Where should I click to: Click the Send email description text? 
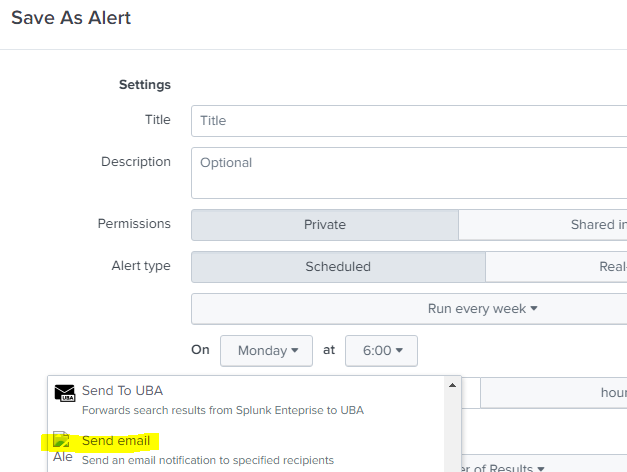tap(208, 460)
